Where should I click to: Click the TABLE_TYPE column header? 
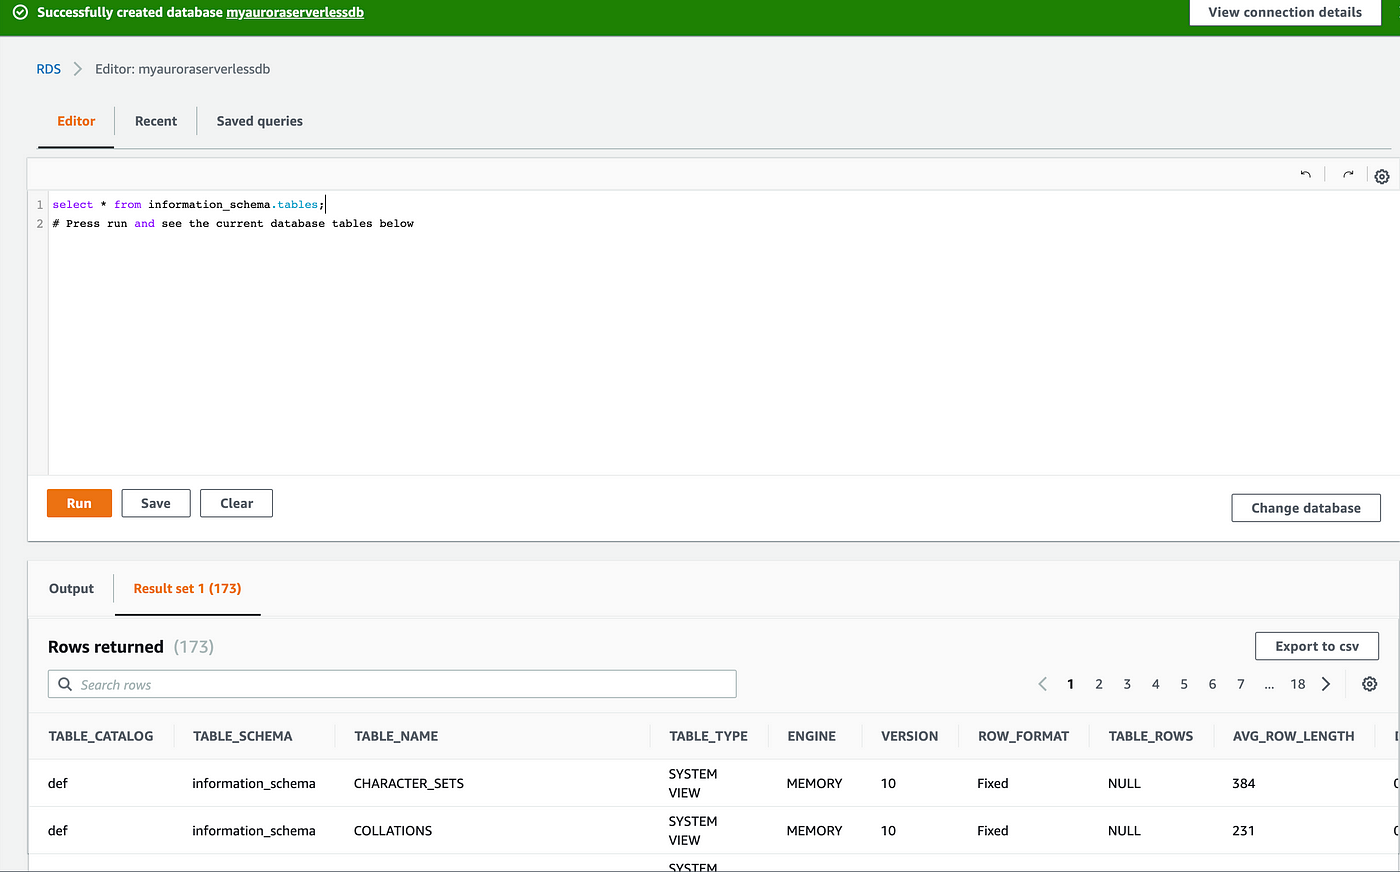(x=709, y=736)
